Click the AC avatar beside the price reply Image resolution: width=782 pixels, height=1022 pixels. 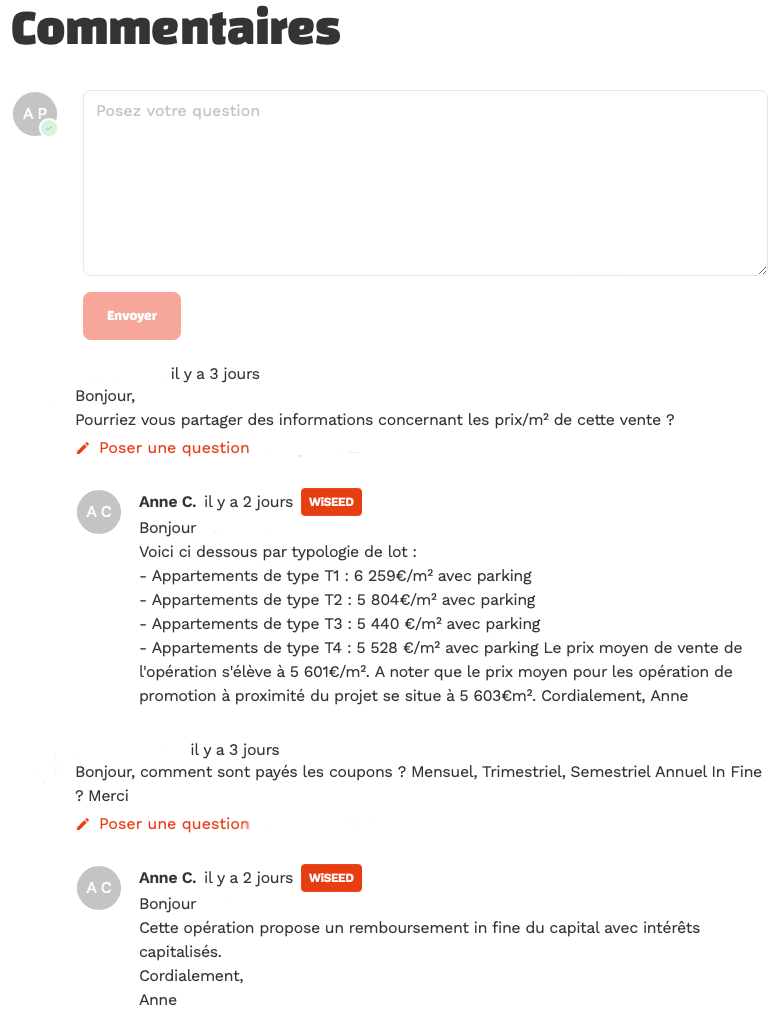click(x=99, y=512)
